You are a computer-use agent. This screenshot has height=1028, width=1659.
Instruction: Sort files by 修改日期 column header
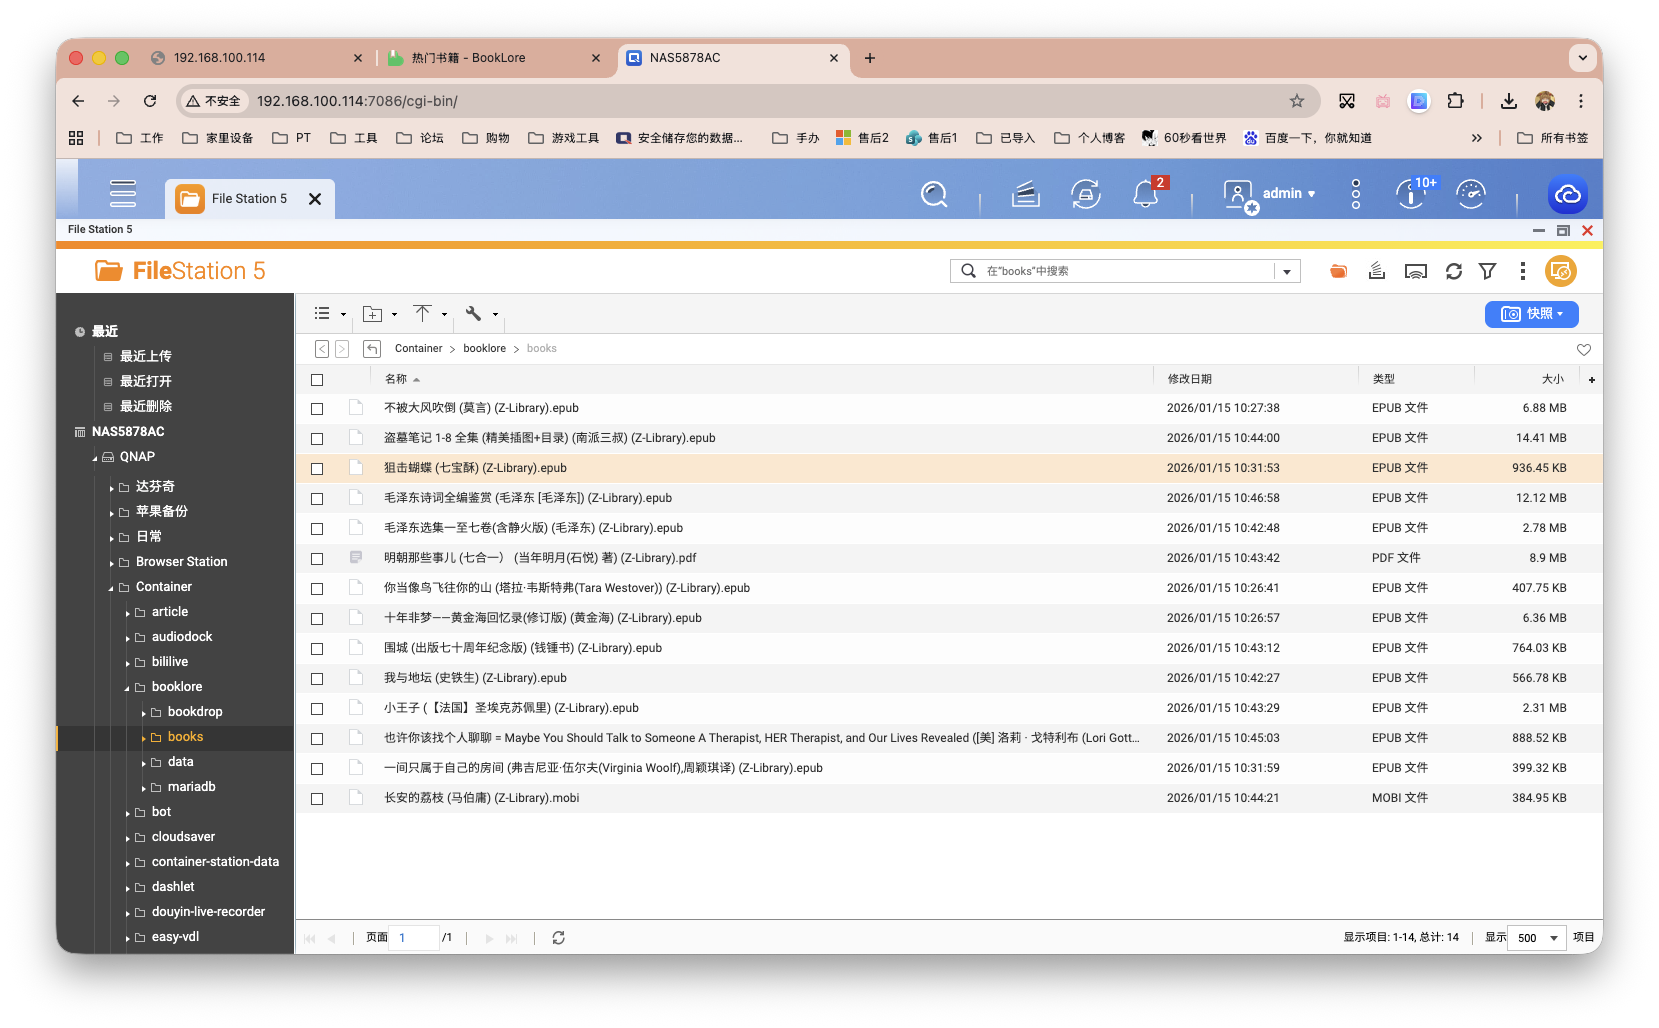[1189, 379]
